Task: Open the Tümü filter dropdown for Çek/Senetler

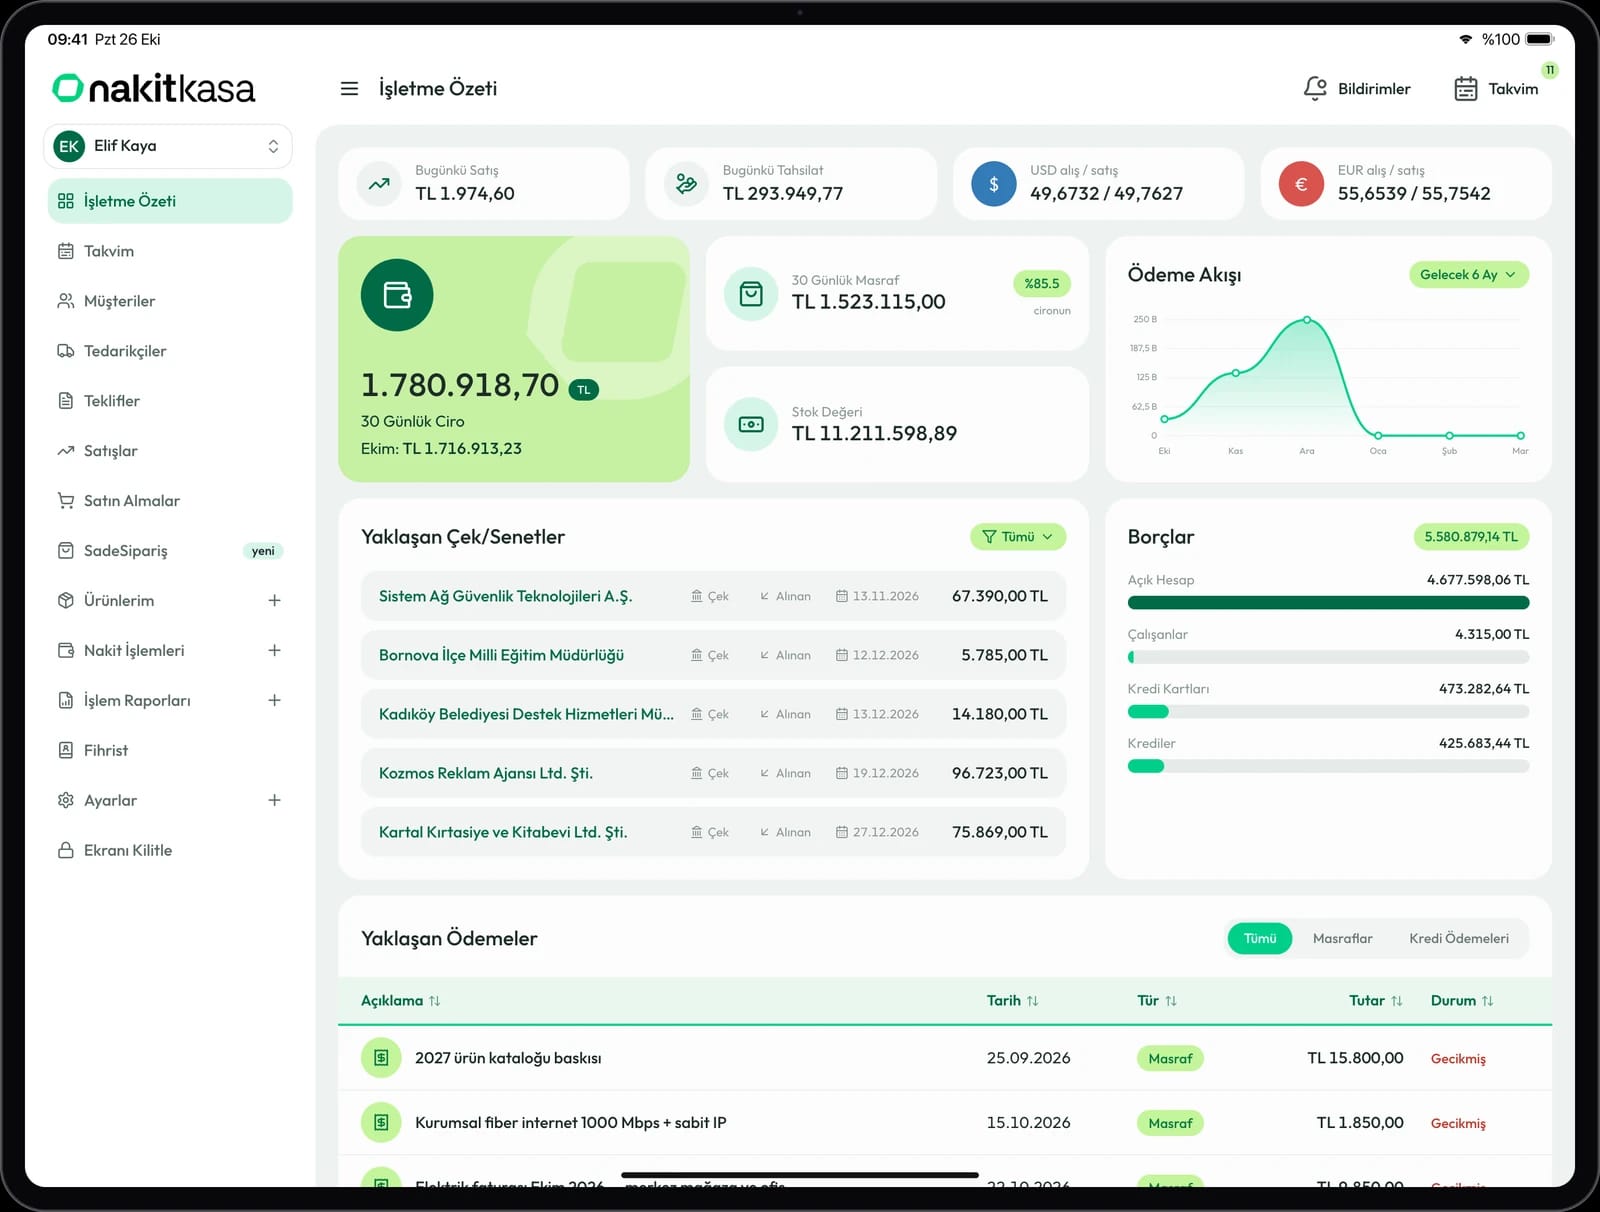Action: pos(1017,537)
